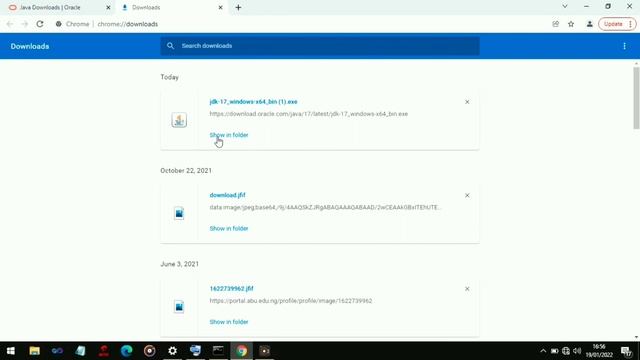Open Microsoft Edge from the taskbar
640x360 pixels.
[x=127, y=351]
